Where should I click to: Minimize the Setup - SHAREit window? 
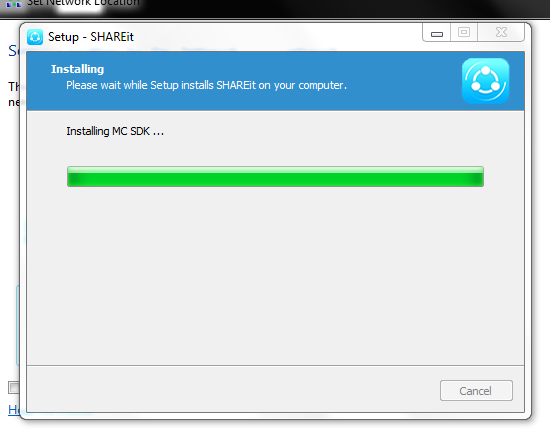point(437,33)
